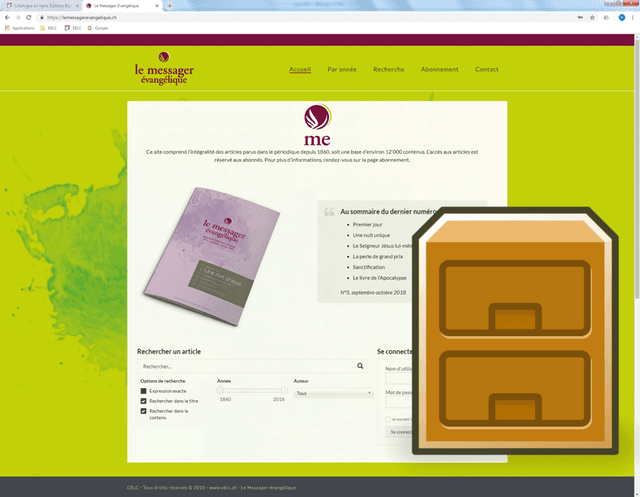Screen dimensions: 640x497
Task: Click the extension icon beside the star
Action: pos(606,18)
